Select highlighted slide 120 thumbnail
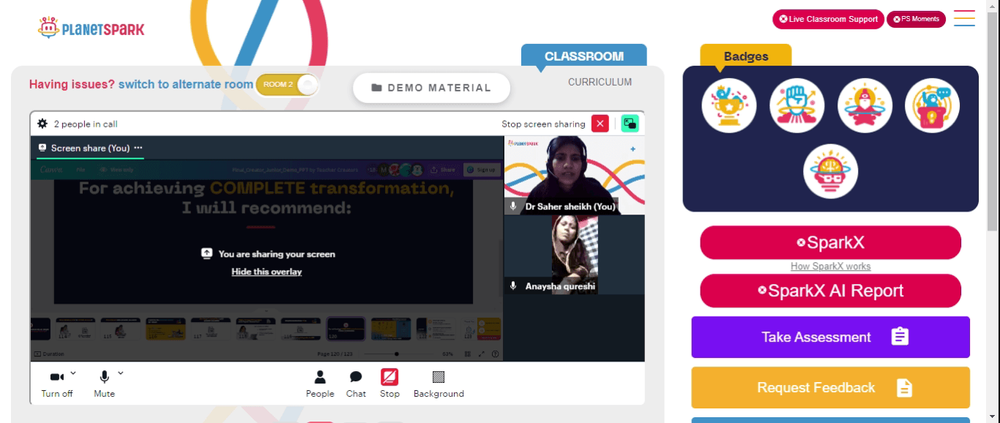Viewport: 1000px width, 423px height. pos(346,329)
